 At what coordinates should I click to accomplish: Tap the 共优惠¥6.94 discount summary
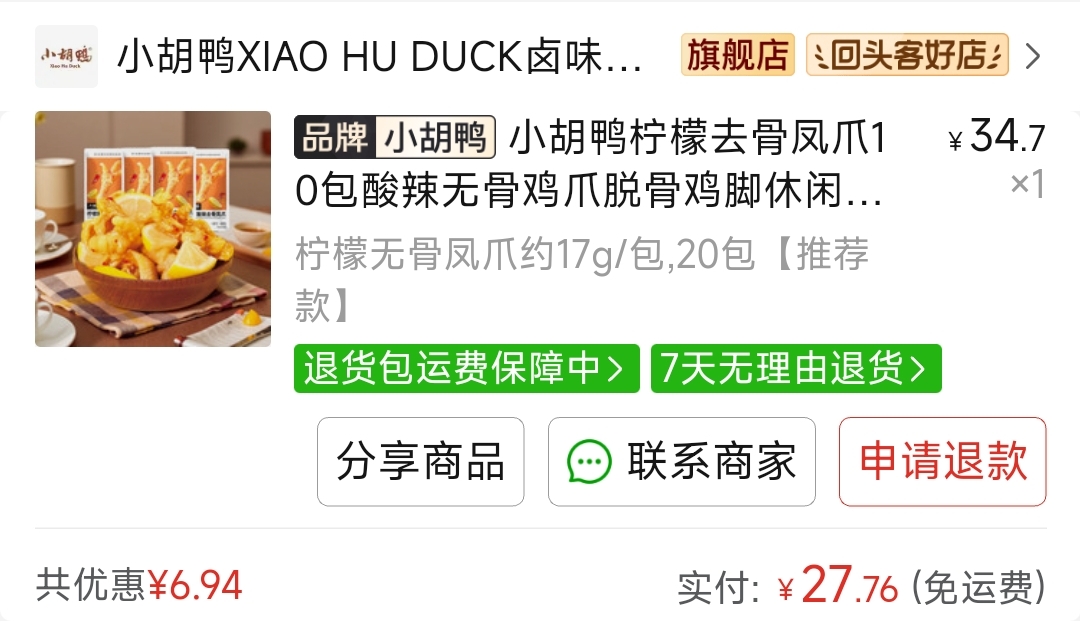(x=139, y=586)
